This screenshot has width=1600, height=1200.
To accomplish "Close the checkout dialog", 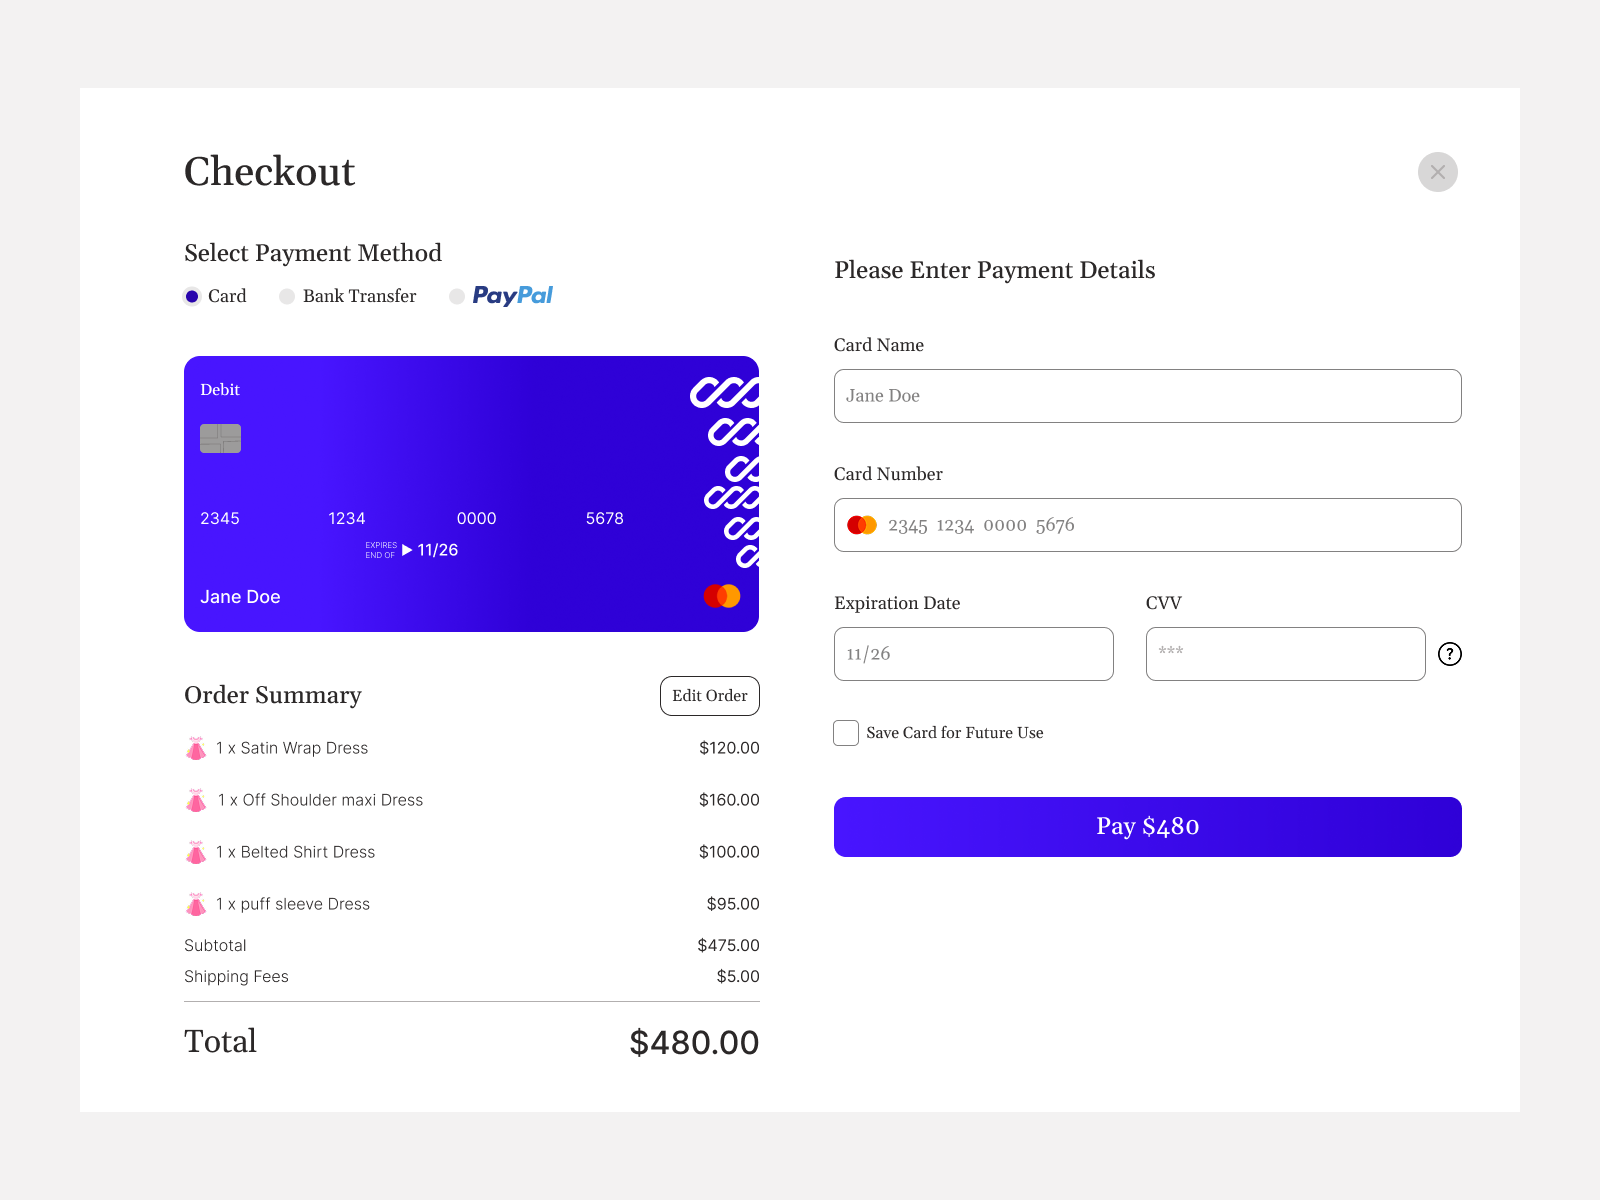I will pyautogui.click(x=1438, y=172).
